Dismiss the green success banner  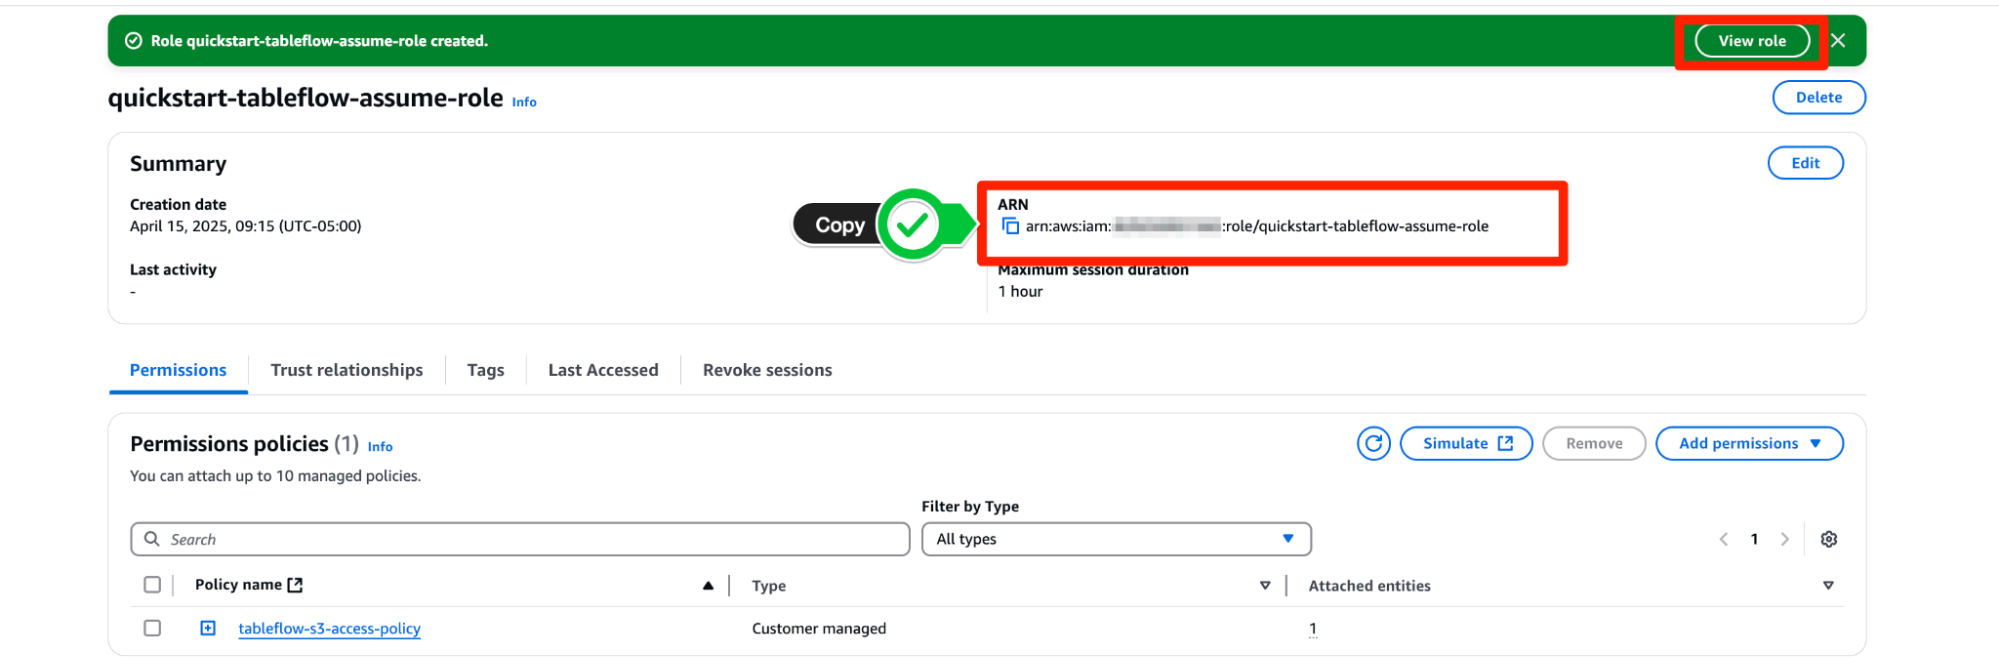click(x=1838, y=41)
